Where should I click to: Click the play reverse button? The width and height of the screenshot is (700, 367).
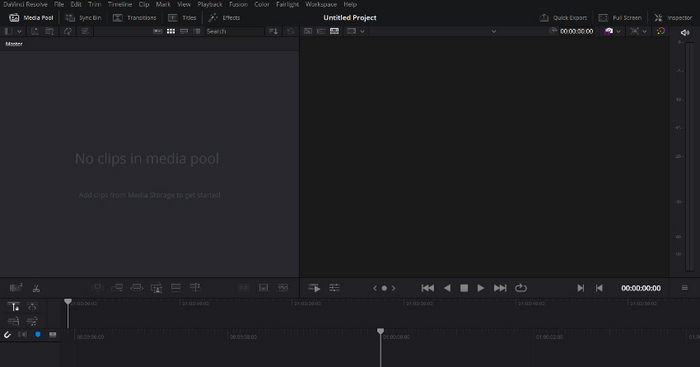coord(447,288)
